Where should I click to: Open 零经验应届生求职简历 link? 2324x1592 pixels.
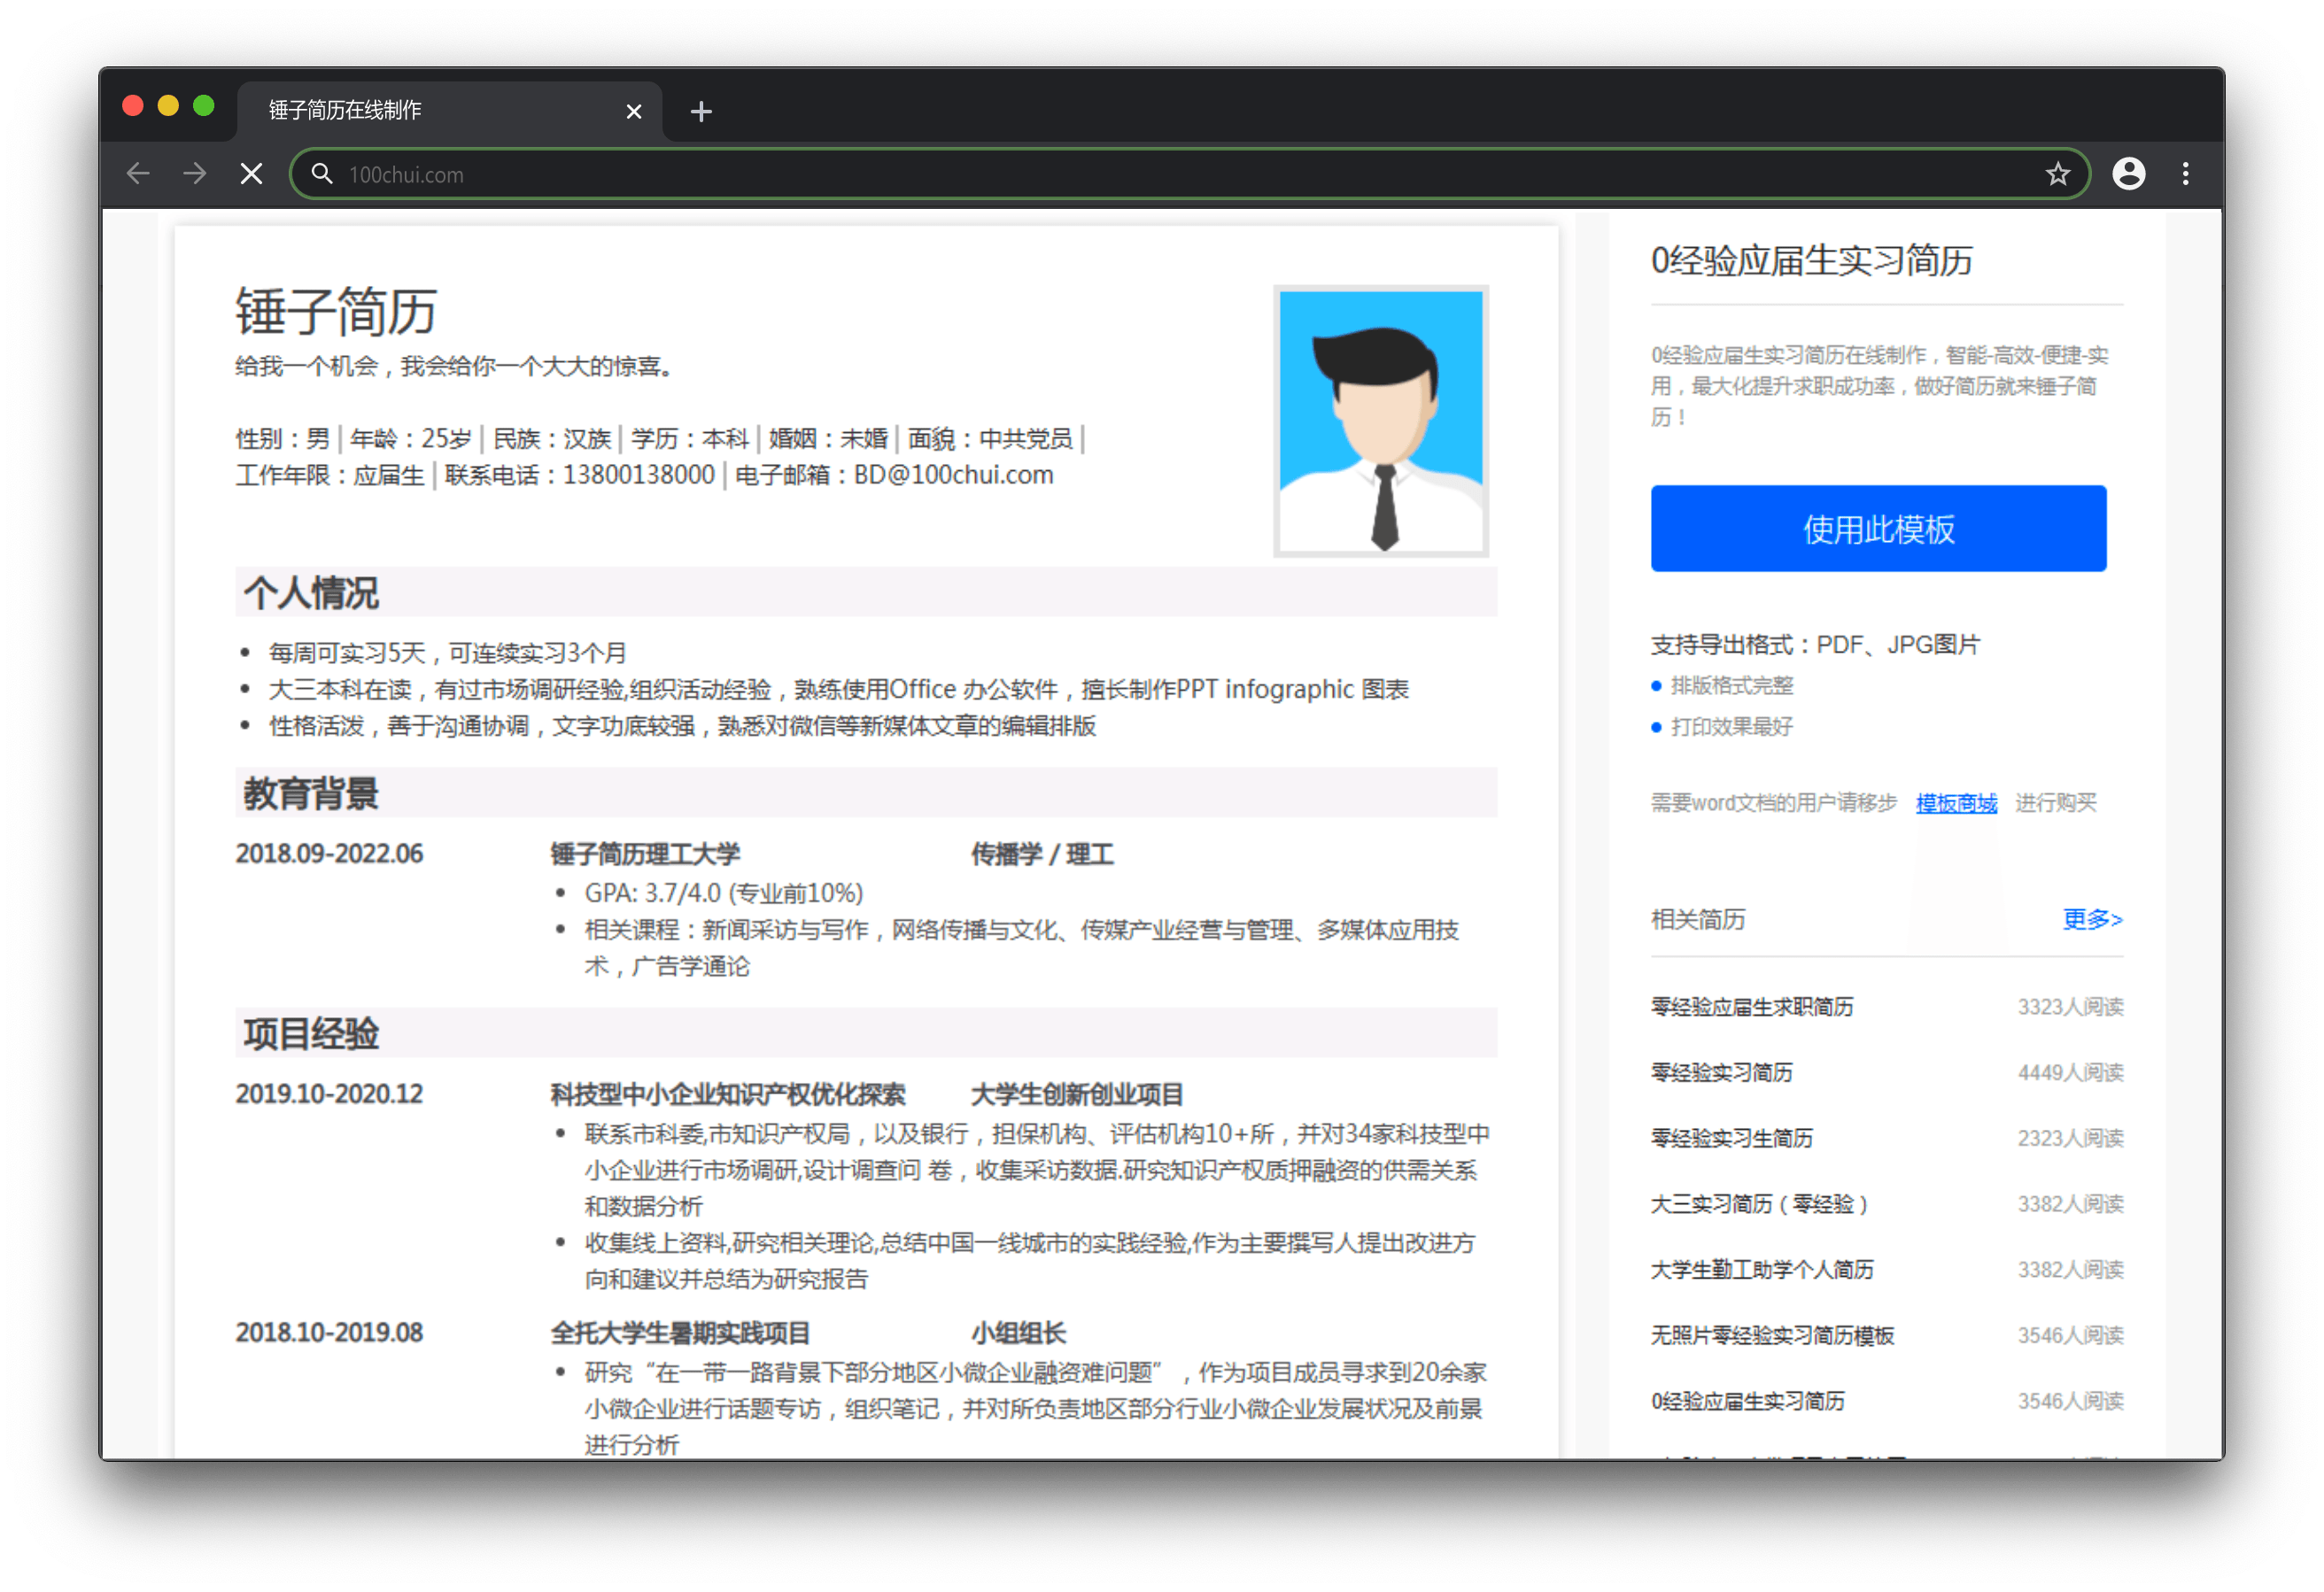(1752, 1007)
